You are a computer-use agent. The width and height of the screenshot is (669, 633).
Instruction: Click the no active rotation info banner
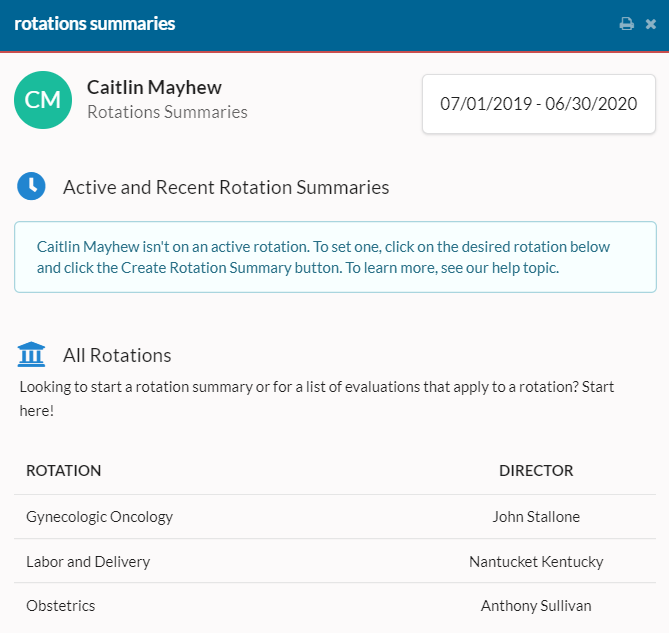(335, 257)
